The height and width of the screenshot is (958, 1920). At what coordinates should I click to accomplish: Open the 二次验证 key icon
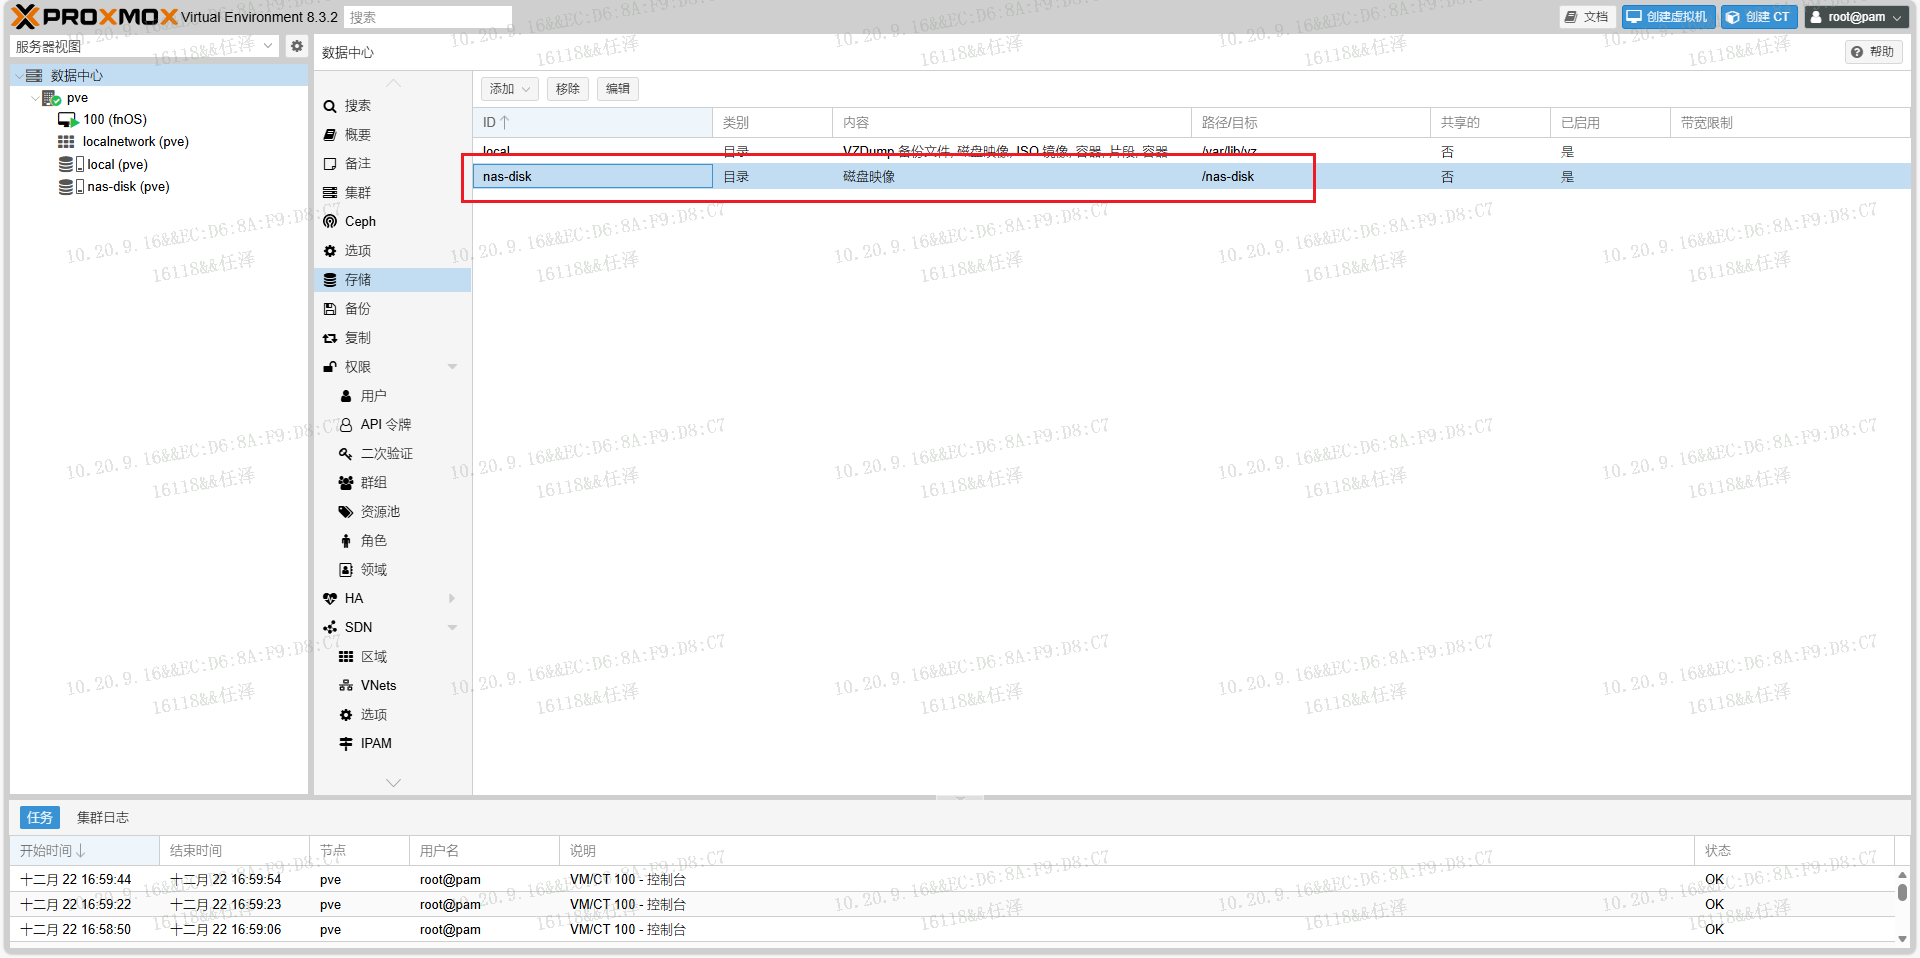[346, 454]
